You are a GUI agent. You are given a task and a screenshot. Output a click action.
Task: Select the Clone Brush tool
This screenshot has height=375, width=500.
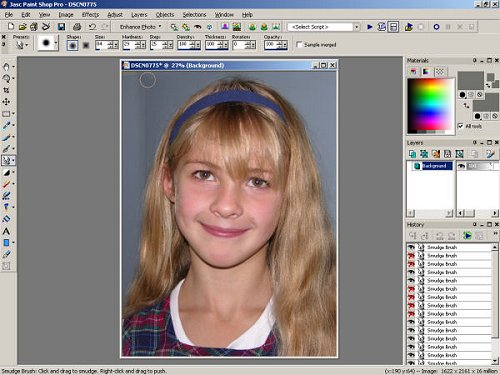(6, 149)
